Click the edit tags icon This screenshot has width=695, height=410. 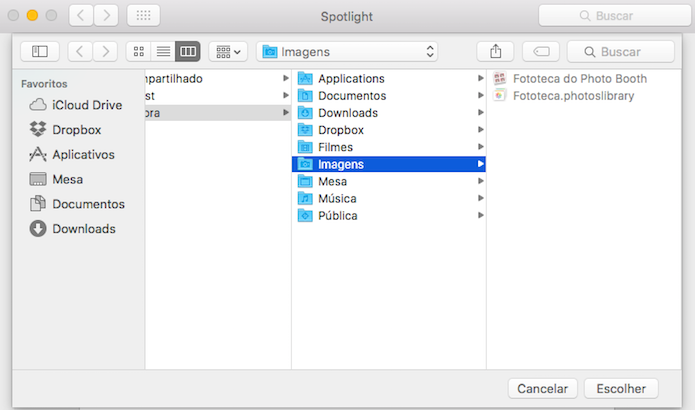pos(541,52)
